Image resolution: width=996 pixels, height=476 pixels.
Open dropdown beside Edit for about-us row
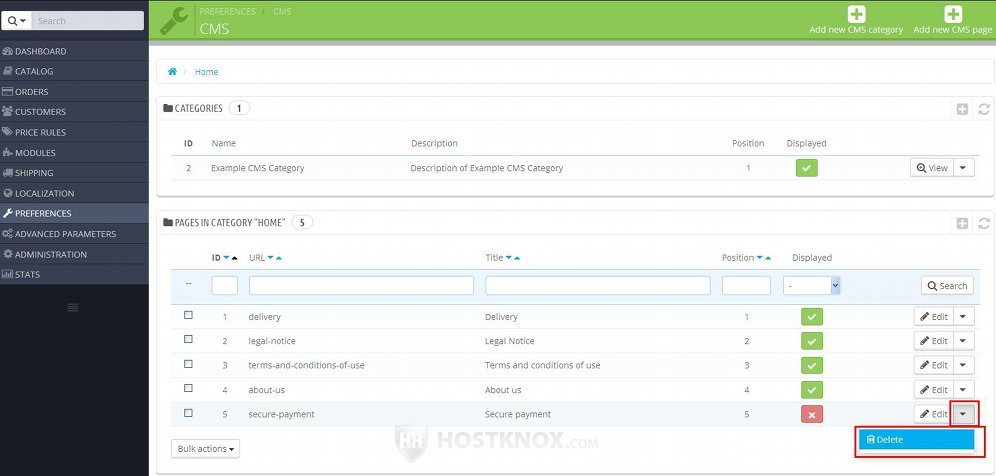pos(964,390)
